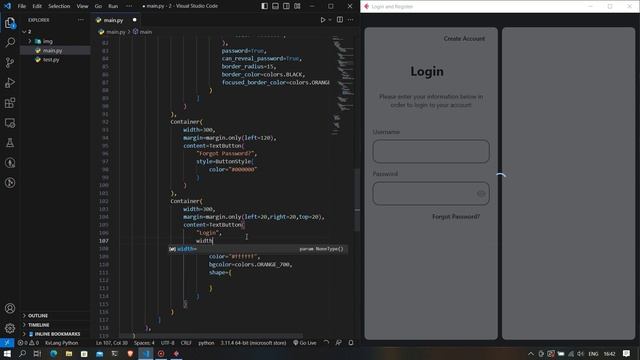Select interpreter 3.11.4 64-bit
Screen dimensions: 640x360
(x=253, y=343)
